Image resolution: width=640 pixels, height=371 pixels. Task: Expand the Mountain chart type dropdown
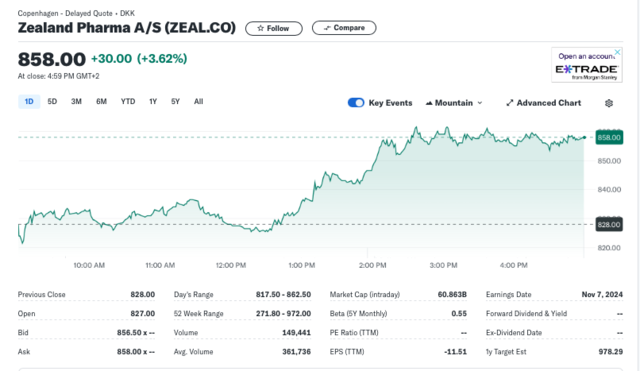[x=454, y=103]
